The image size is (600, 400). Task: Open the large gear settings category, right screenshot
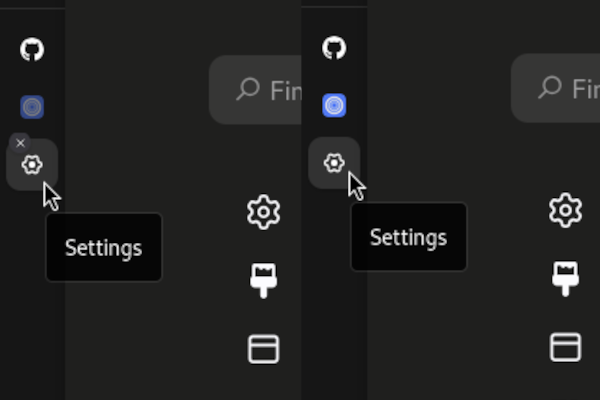click(x=565, y=211)
